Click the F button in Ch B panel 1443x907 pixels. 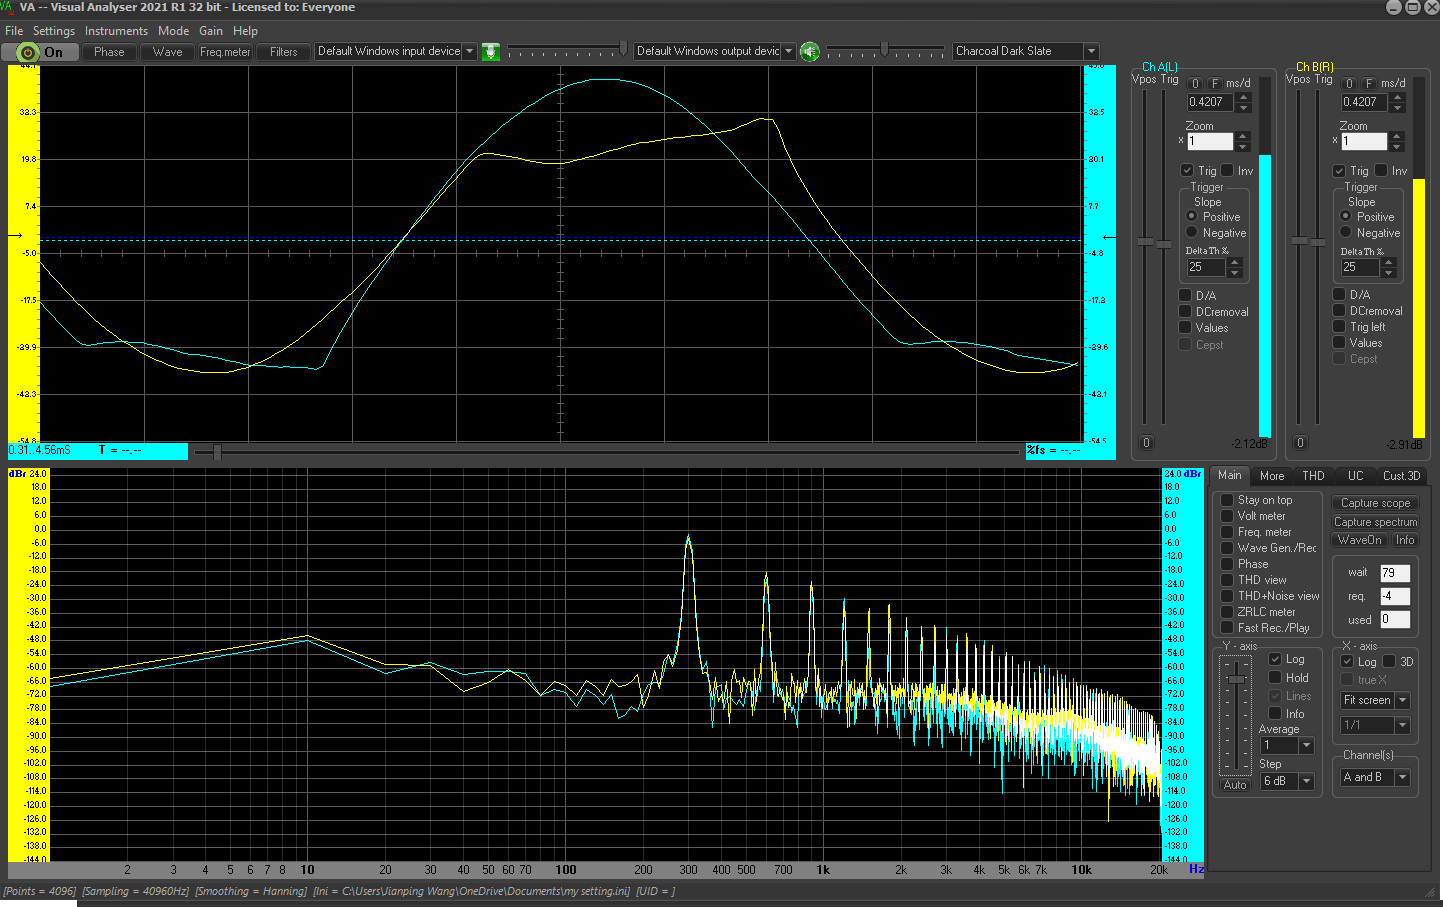click(1369, 84)
